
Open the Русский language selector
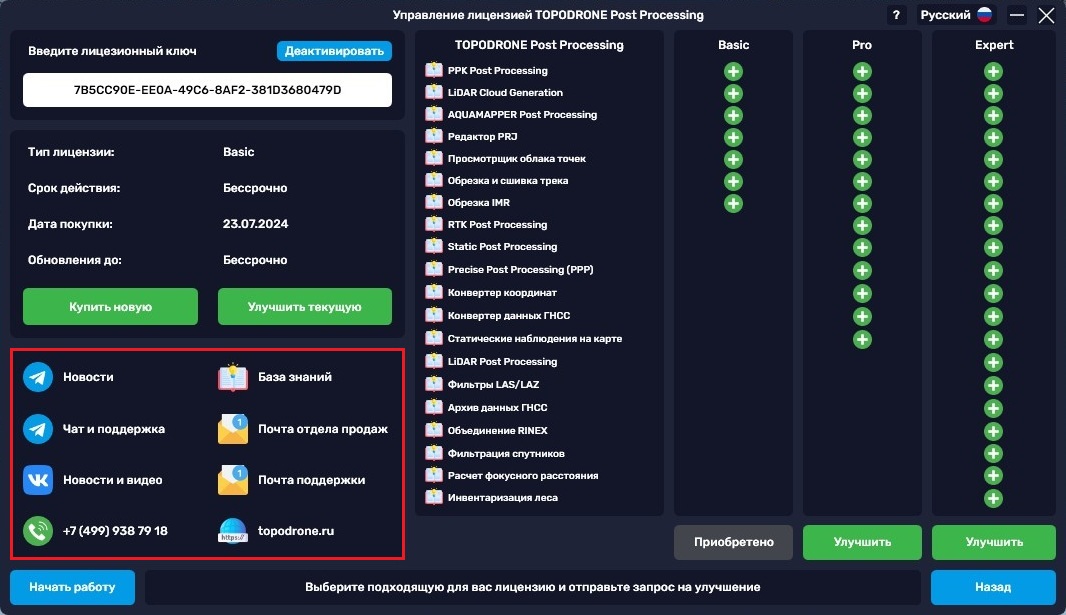coord(956,15)
